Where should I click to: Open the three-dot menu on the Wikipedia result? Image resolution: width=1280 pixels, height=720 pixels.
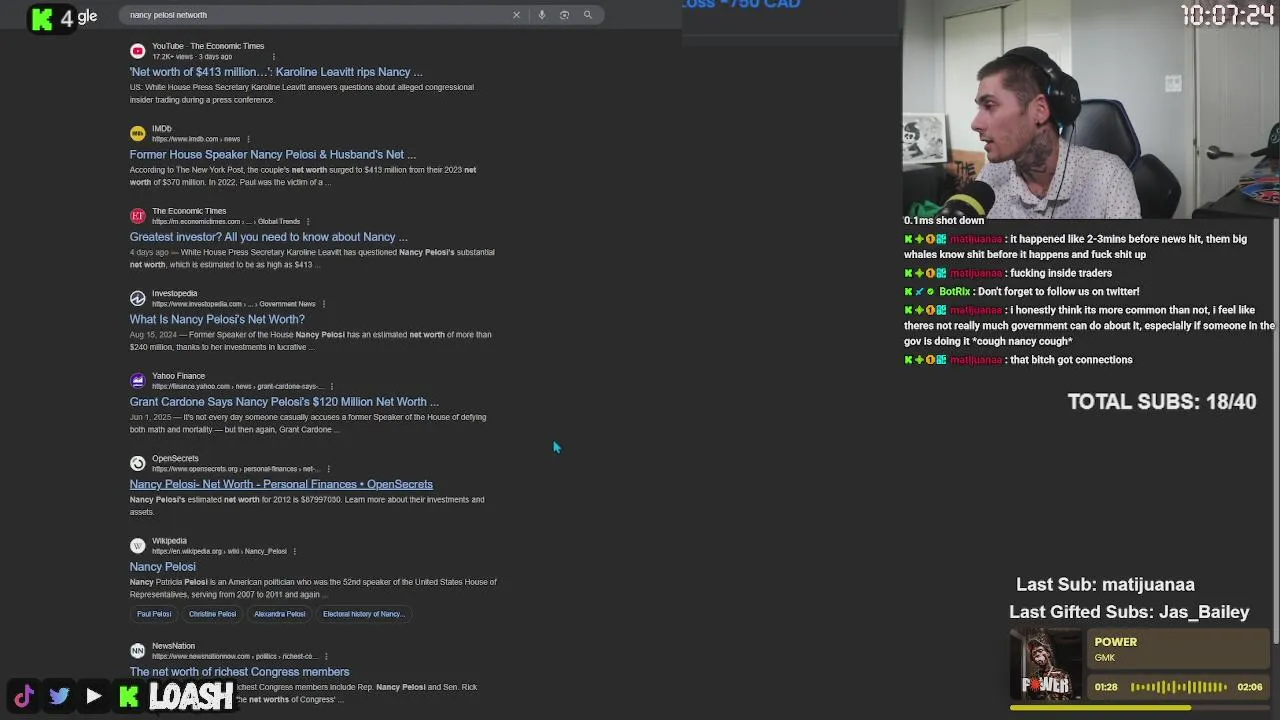click(x=295, y=551)
